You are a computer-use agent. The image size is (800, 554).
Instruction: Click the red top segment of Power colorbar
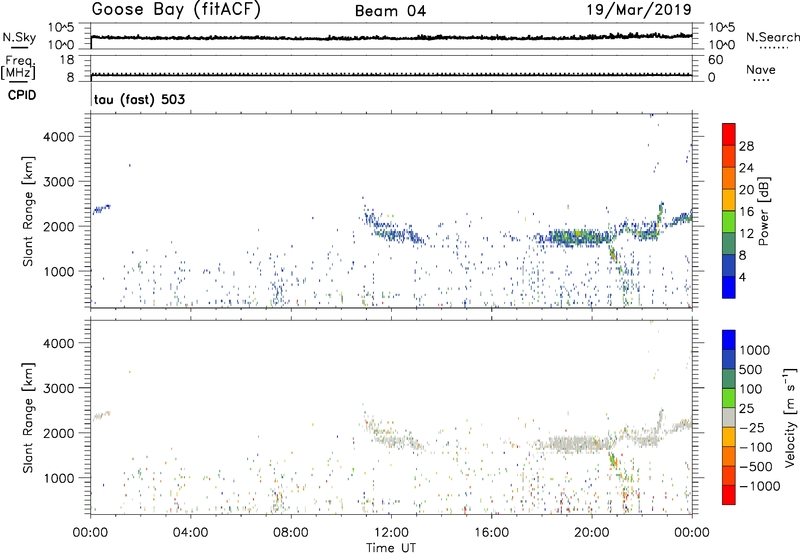point(729,134)
